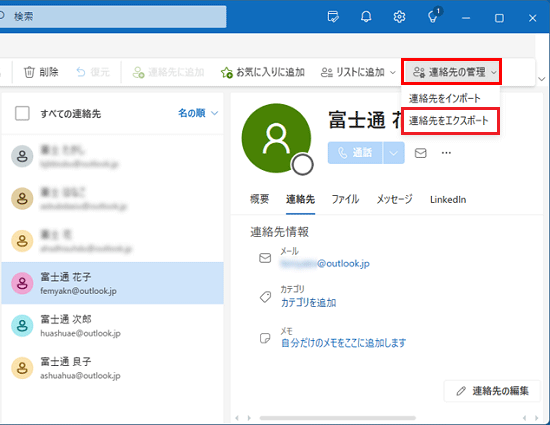
Task: Check the すべての連絡先 select-all checkbox
Action: point(22,113)
